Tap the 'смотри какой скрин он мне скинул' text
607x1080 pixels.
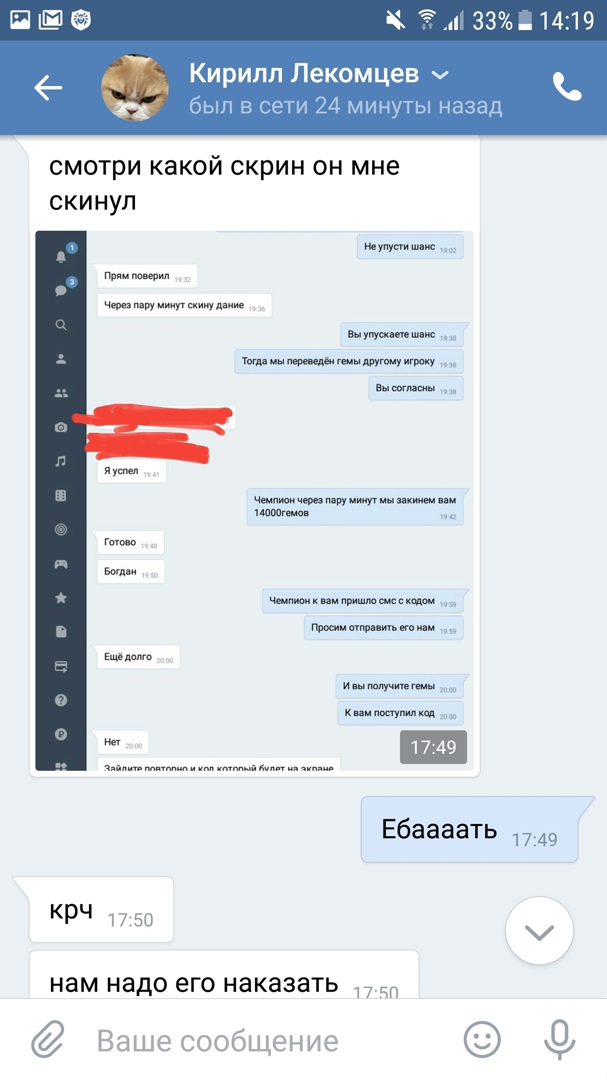coord(224,183)
